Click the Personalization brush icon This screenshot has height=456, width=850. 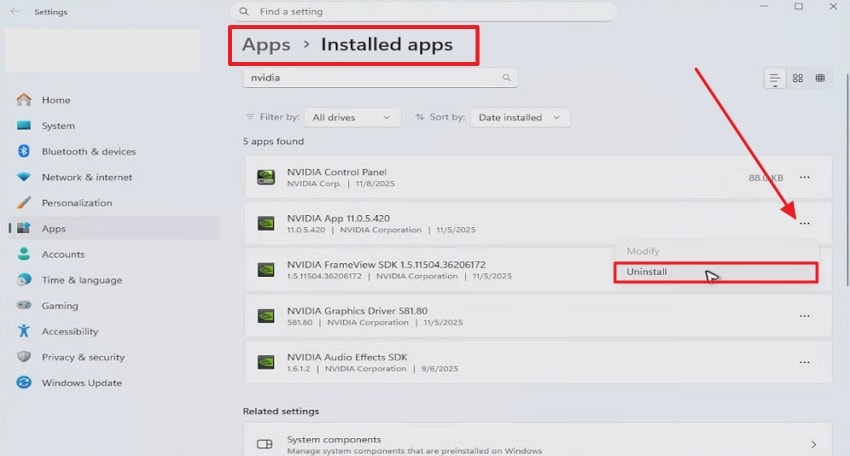[23, 203]
